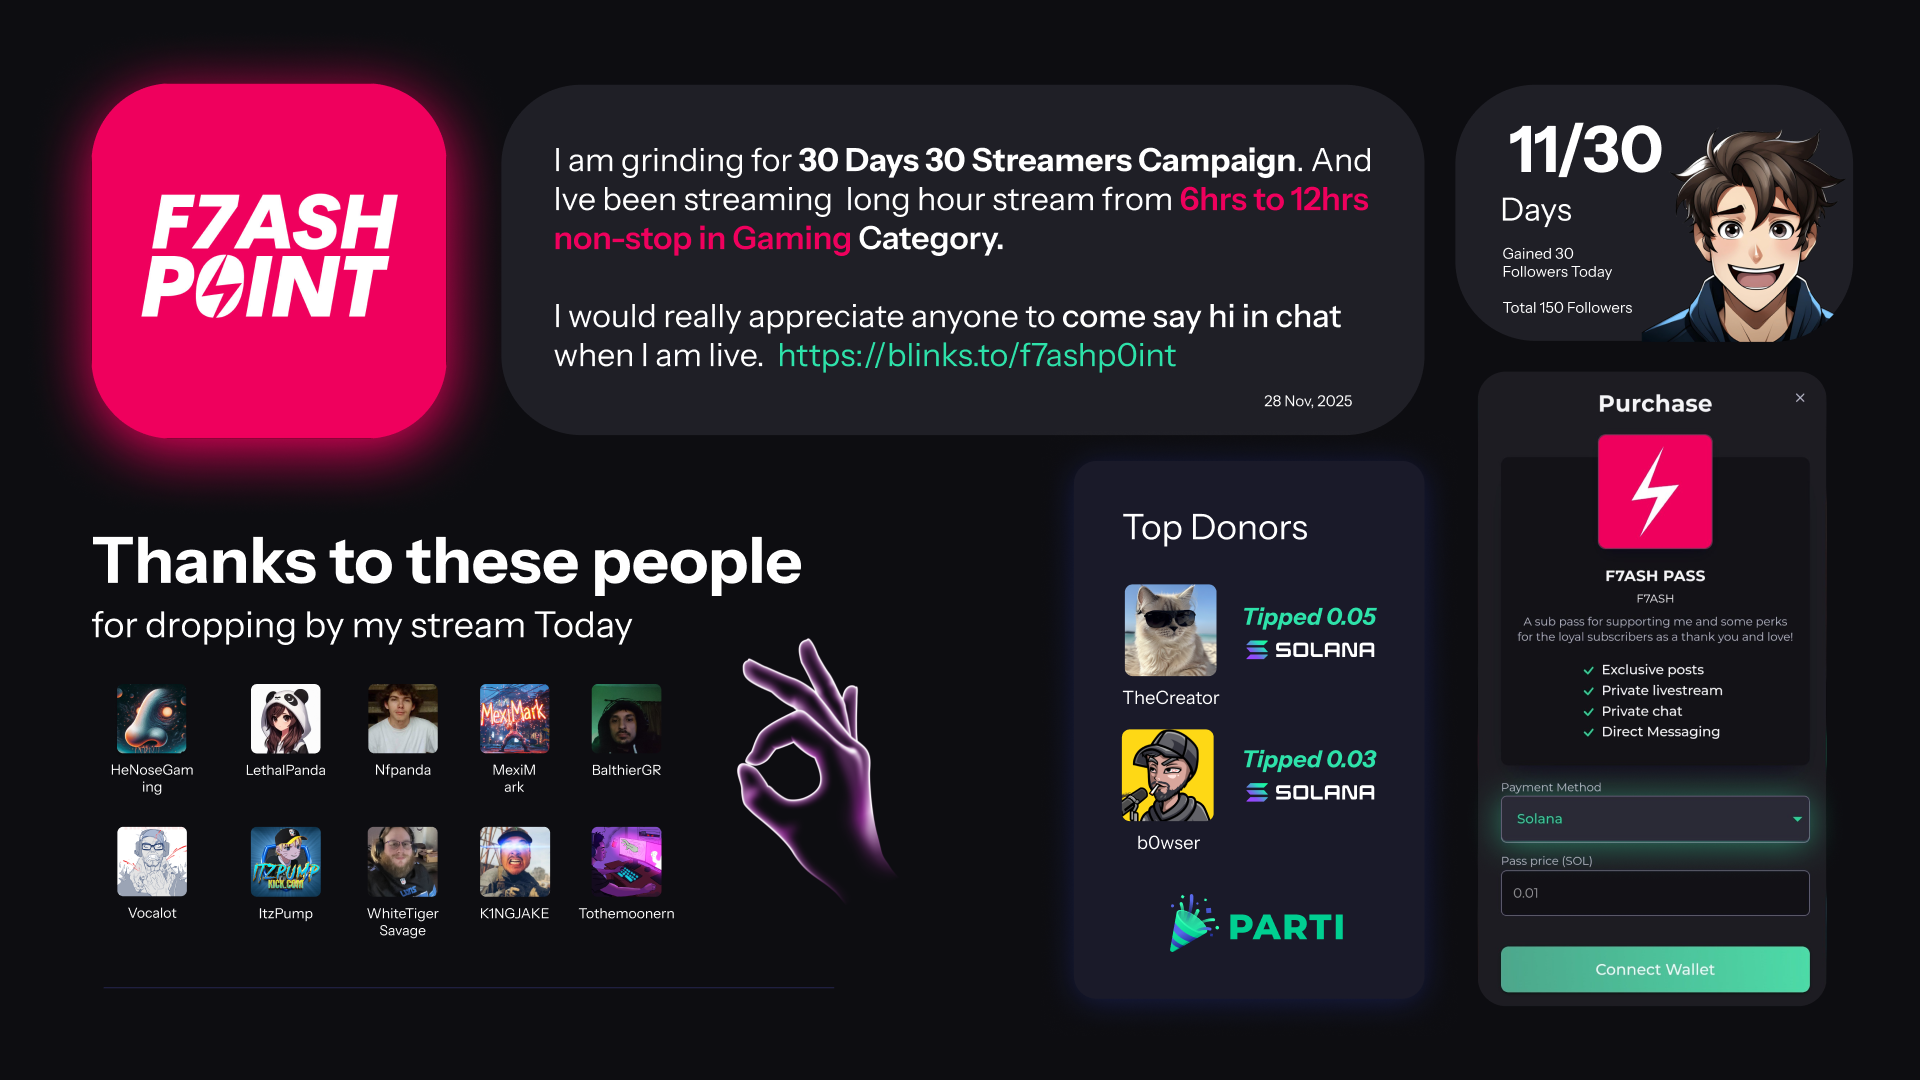This screenshot has width=1920, height=1080.
Task: Click the Connect Wallet button
Action: (1655, 969)
